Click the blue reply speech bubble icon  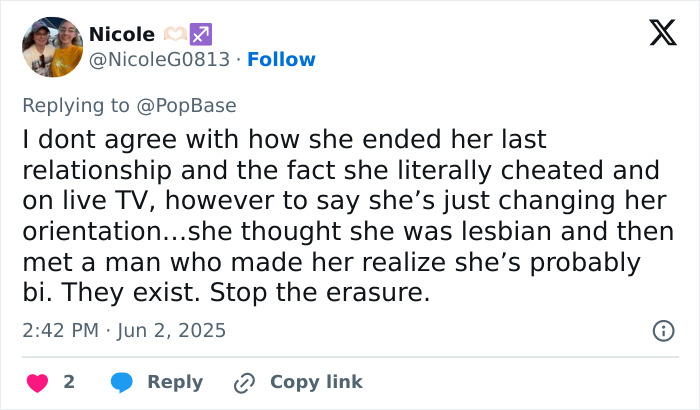[x=122, y=382]
